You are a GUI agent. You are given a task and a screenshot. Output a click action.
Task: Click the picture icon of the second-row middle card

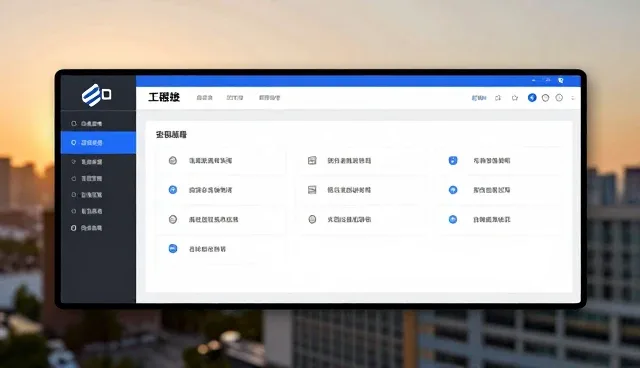point(312,190)
